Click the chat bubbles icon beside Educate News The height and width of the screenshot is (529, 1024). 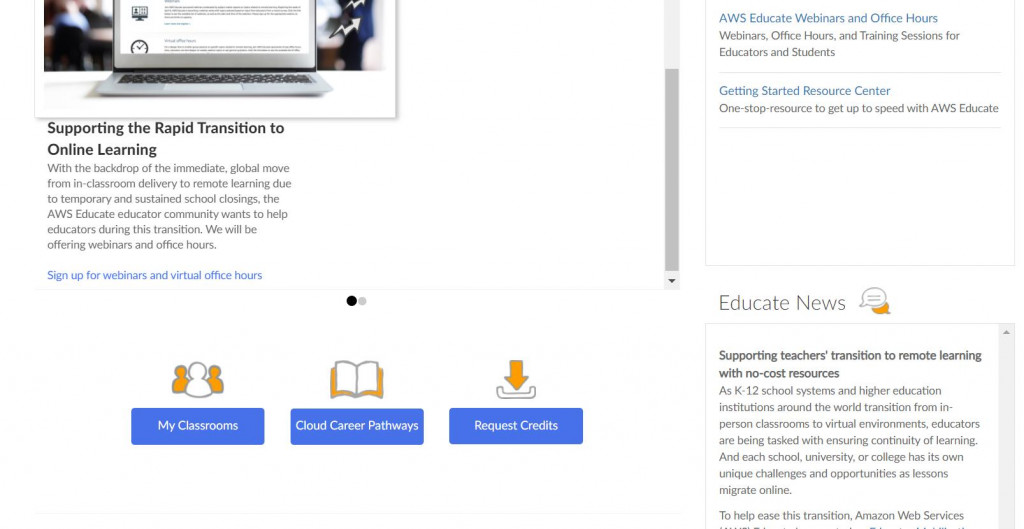(874, 301)
